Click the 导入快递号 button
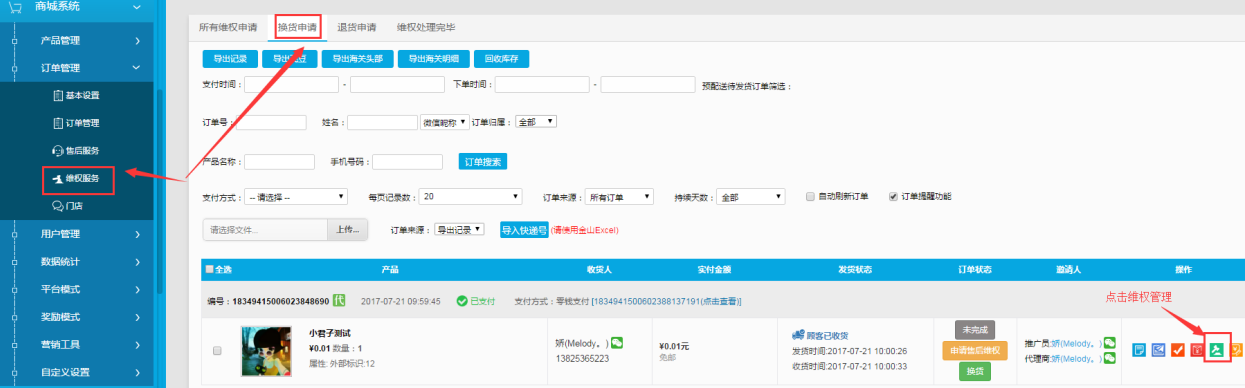This screenshot has width=1245, height=388. click(x=524, y=229)
